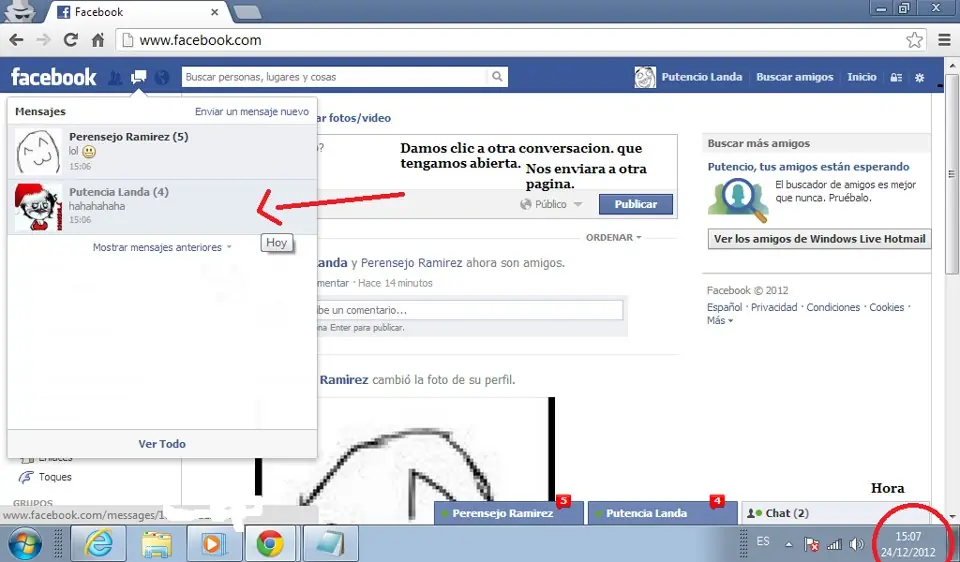This screenshot has height=562, width=960.
Task: Open Putencio Landa profile name link
Action: 702,77
